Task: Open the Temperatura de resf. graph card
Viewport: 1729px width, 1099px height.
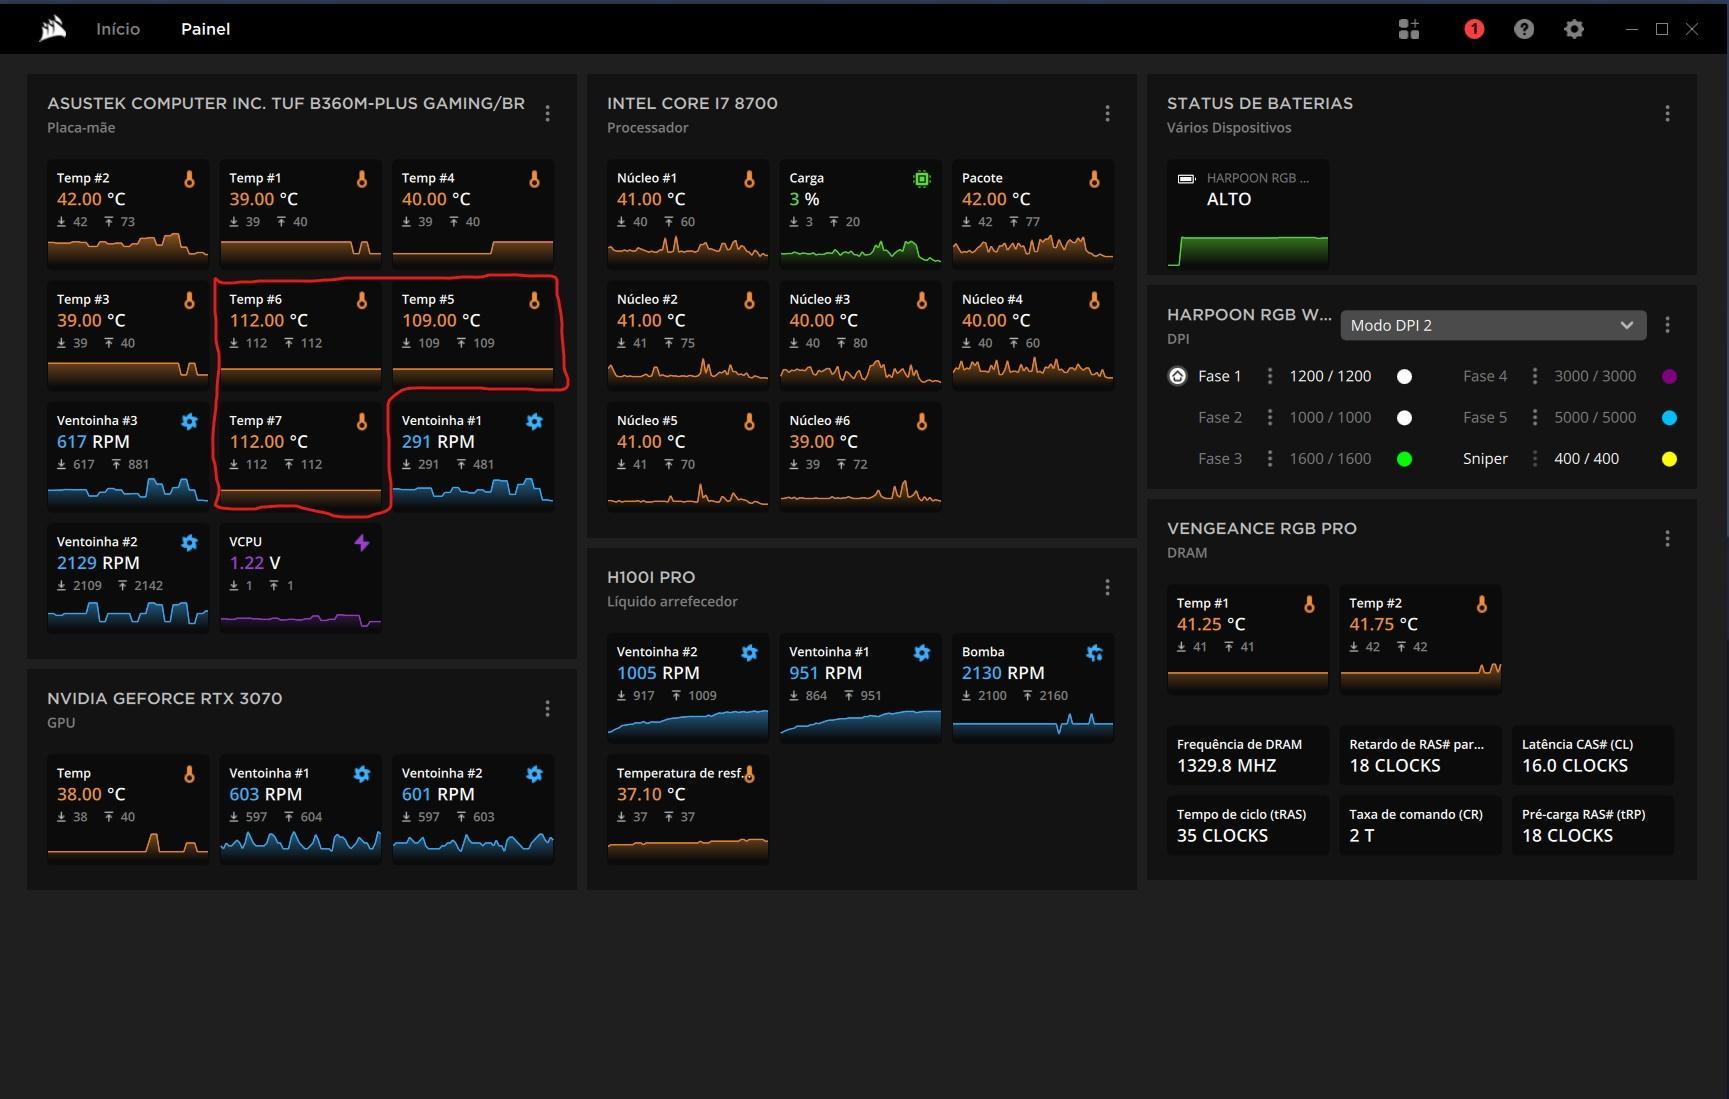Action: (688, 809)
